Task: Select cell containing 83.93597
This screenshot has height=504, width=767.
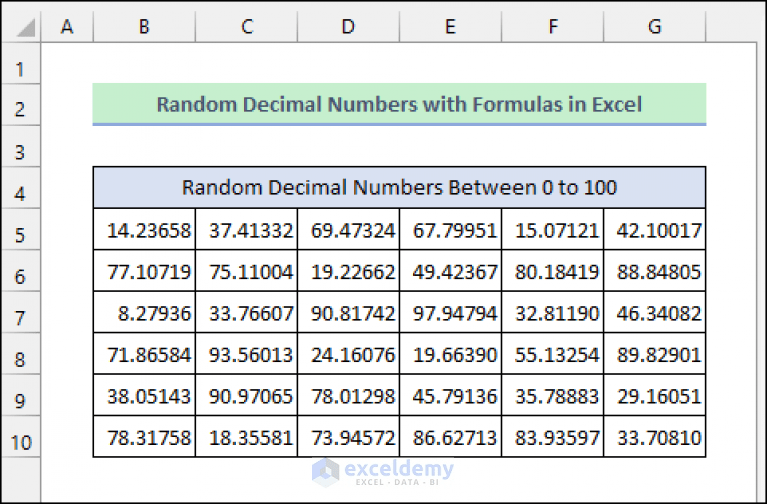Action: click(553, 437)
